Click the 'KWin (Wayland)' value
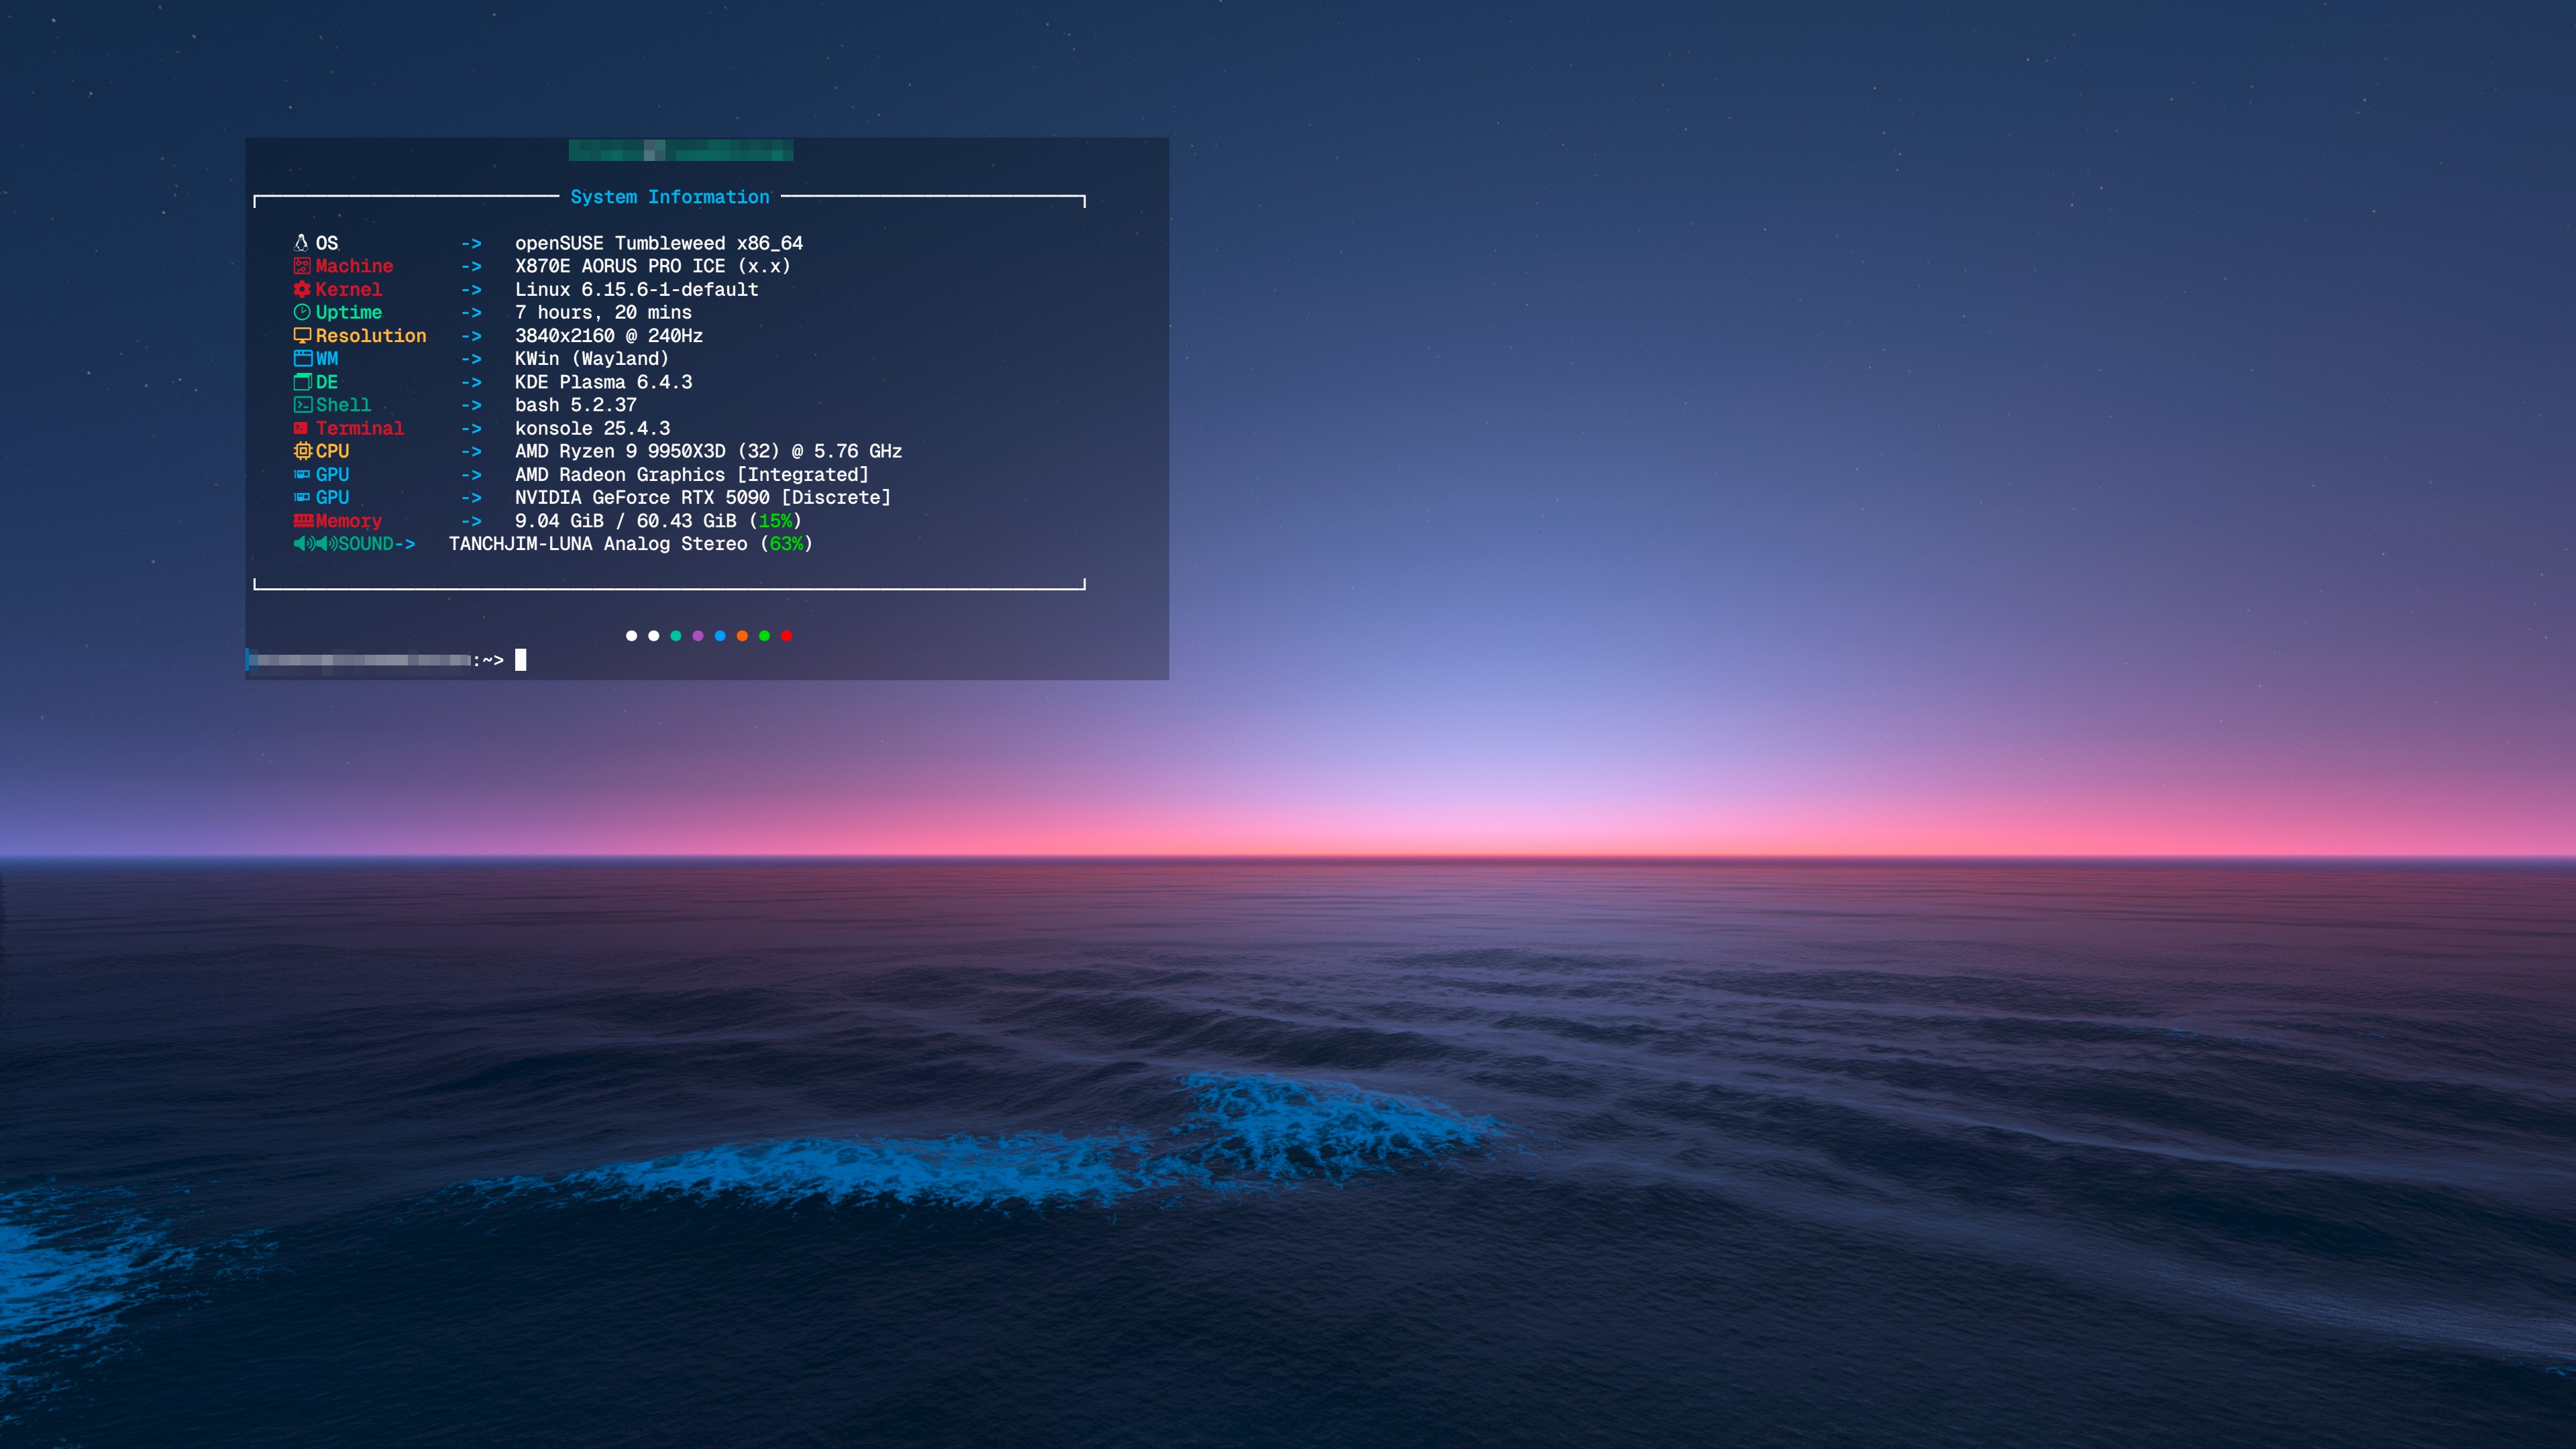 click(592, 358)
